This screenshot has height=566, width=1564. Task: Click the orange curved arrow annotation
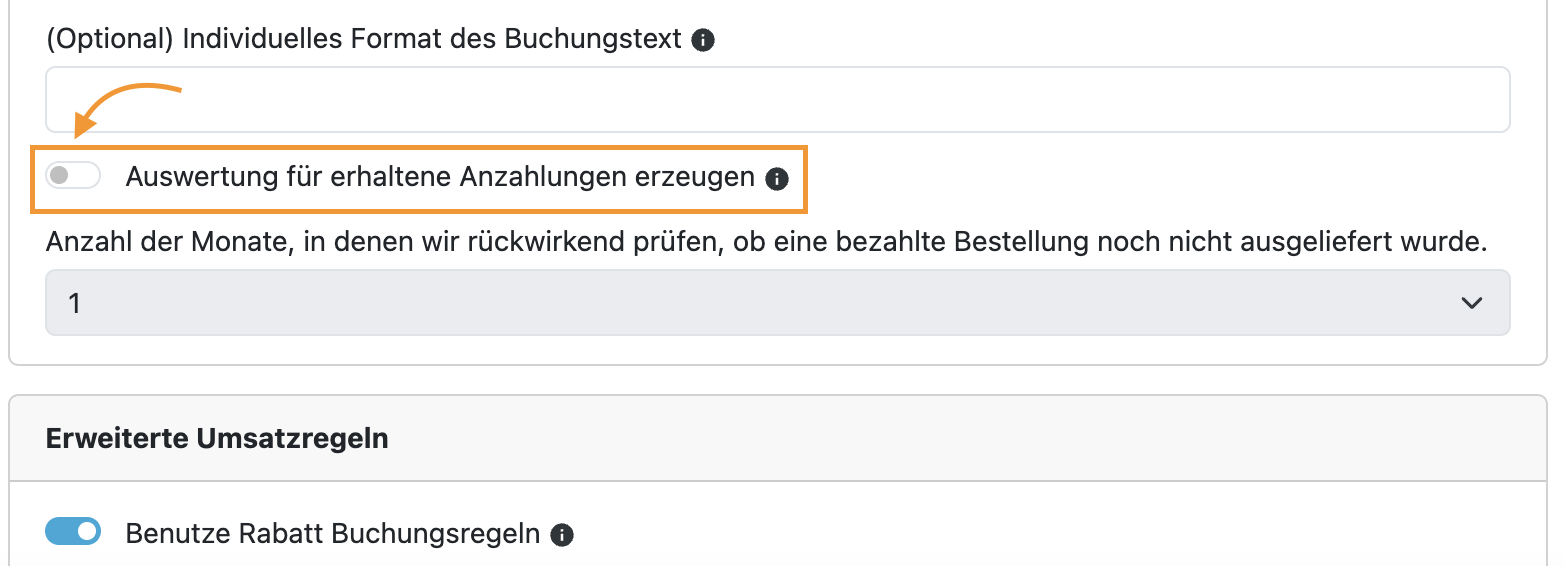pos(126,106)
